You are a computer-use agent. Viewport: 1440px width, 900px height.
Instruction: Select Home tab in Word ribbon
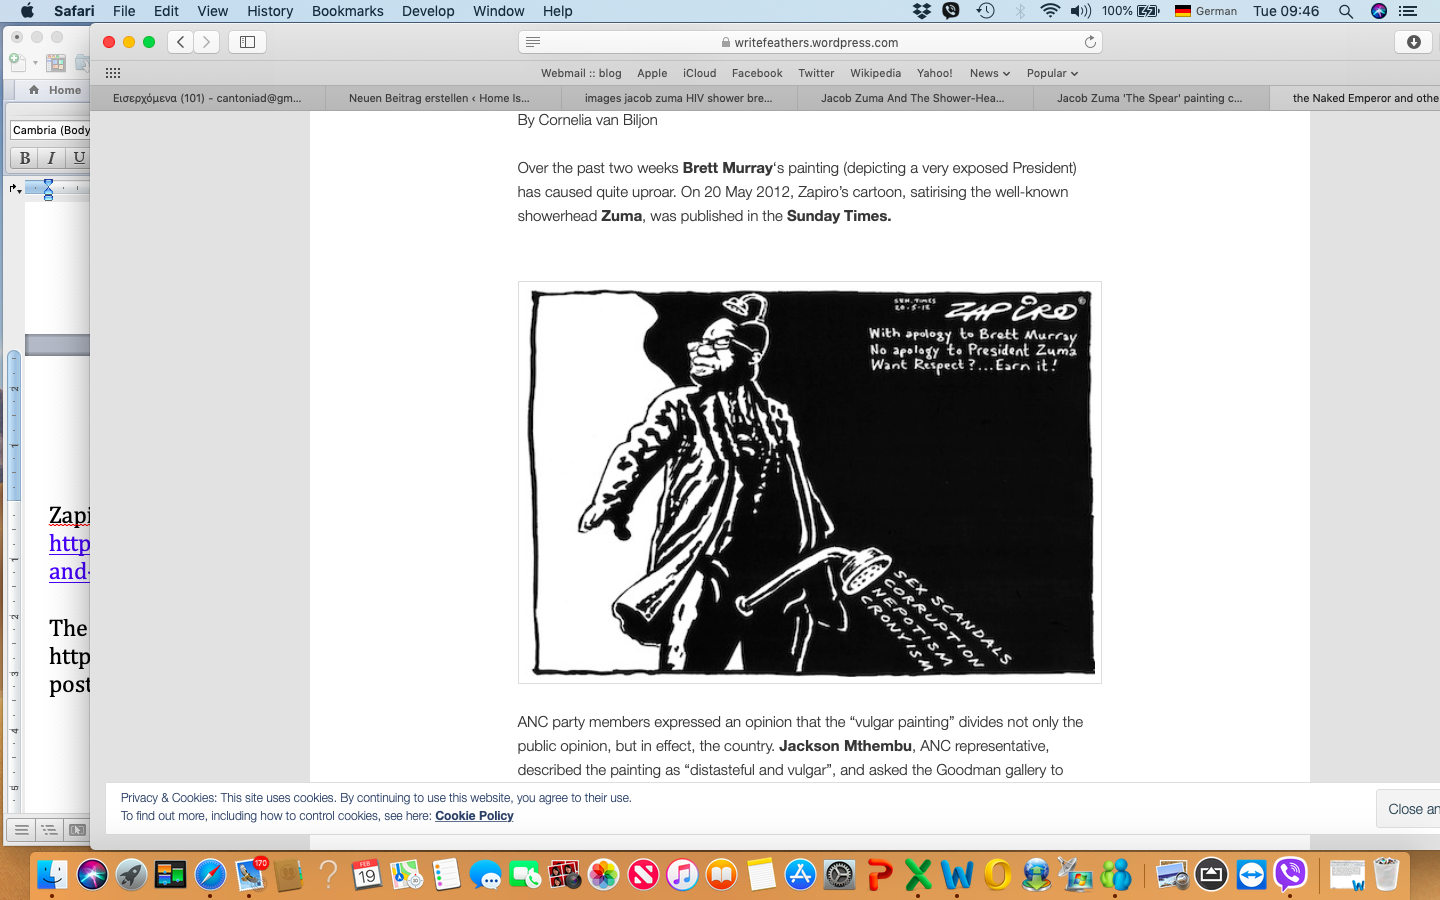coord(57,90)
